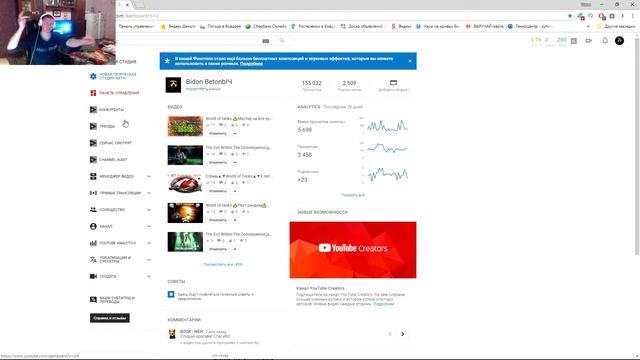Screen dimensions: 640x360
Task: Click the live streaming broadcast icon
Action: (x=93, y=193)
